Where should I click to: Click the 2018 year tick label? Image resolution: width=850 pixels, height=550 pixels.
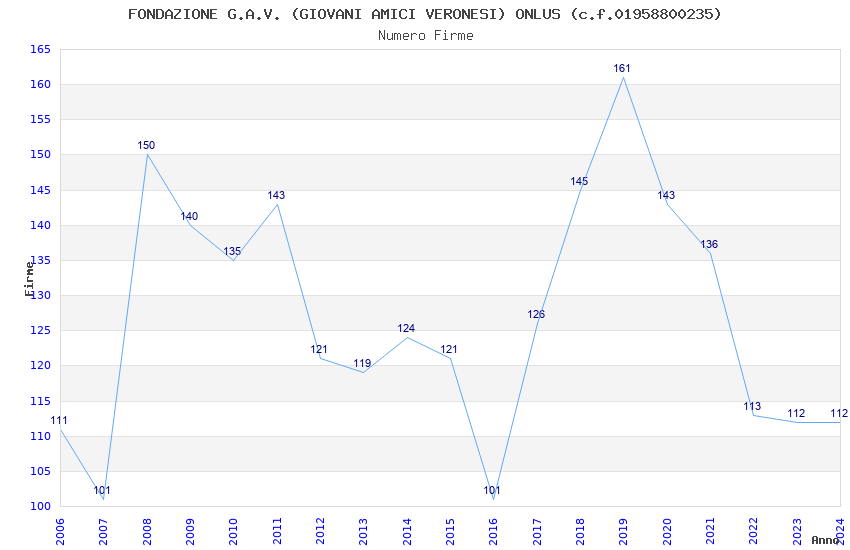(580, 531)
